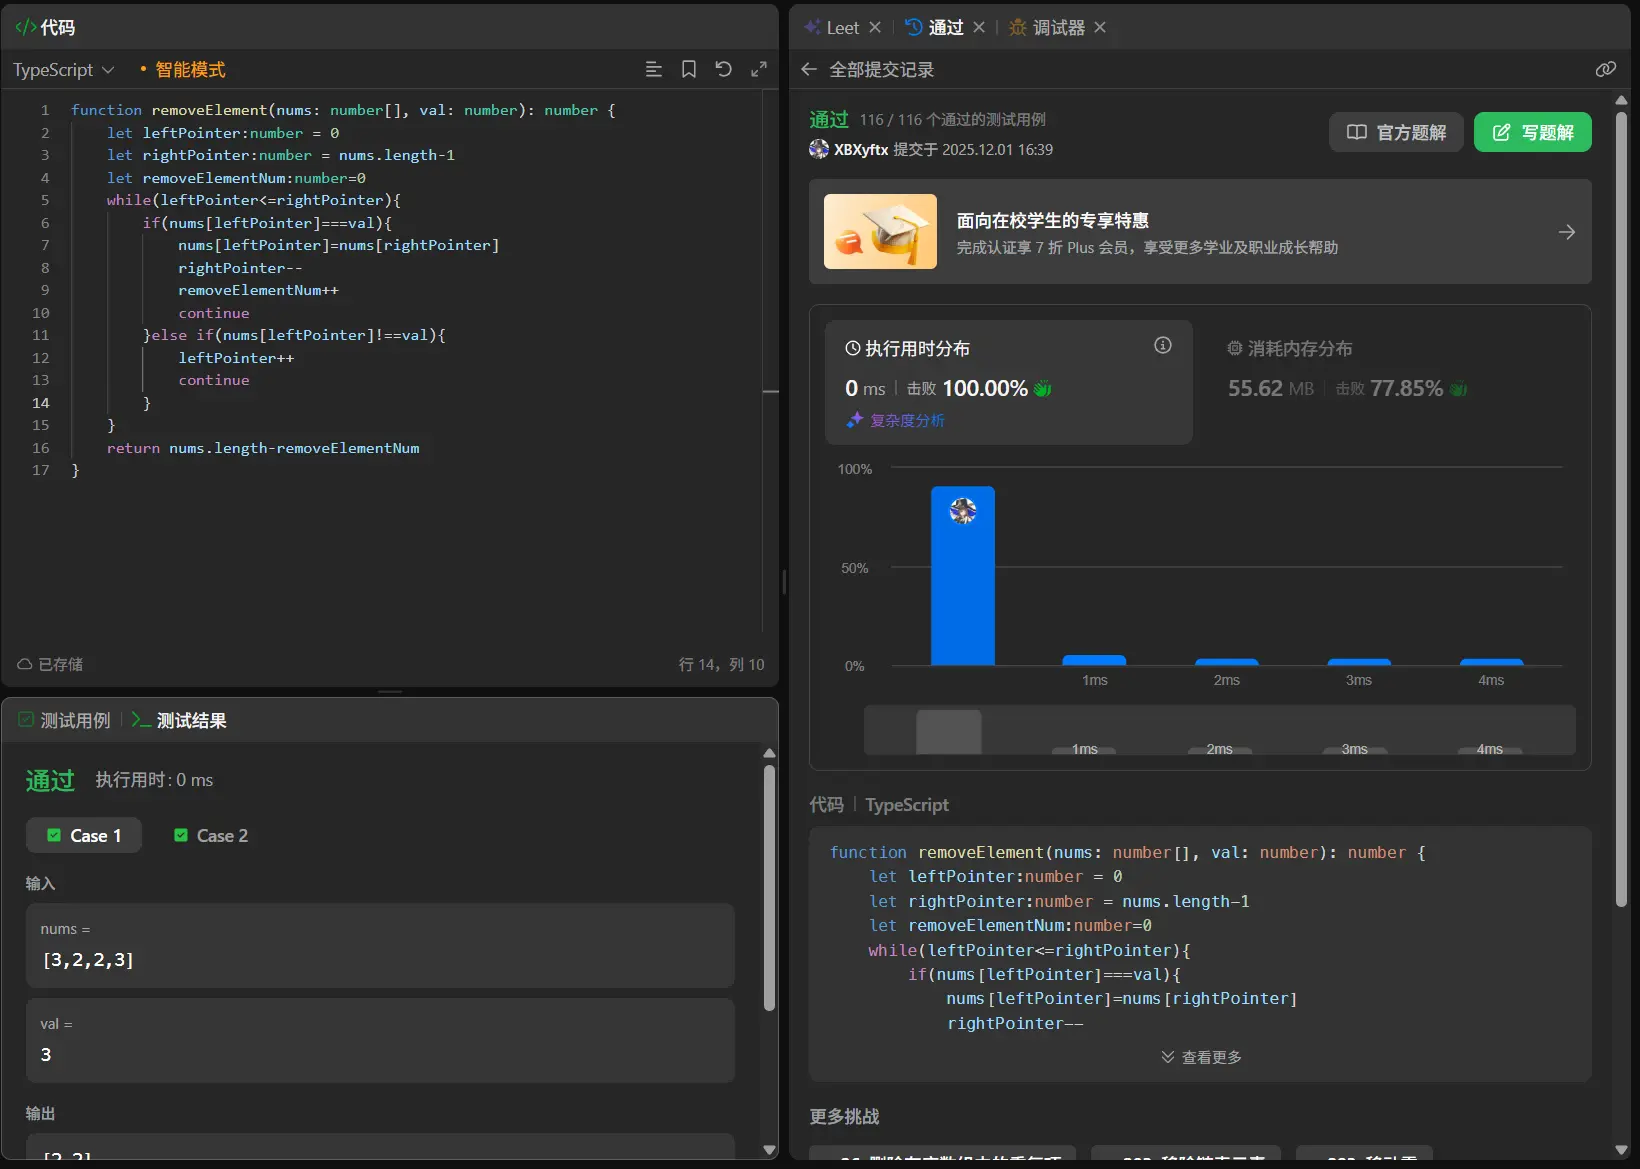1640x1169 pixels.
Task: Toggle the 智能模式 smart mode
Action: (189, 70)
